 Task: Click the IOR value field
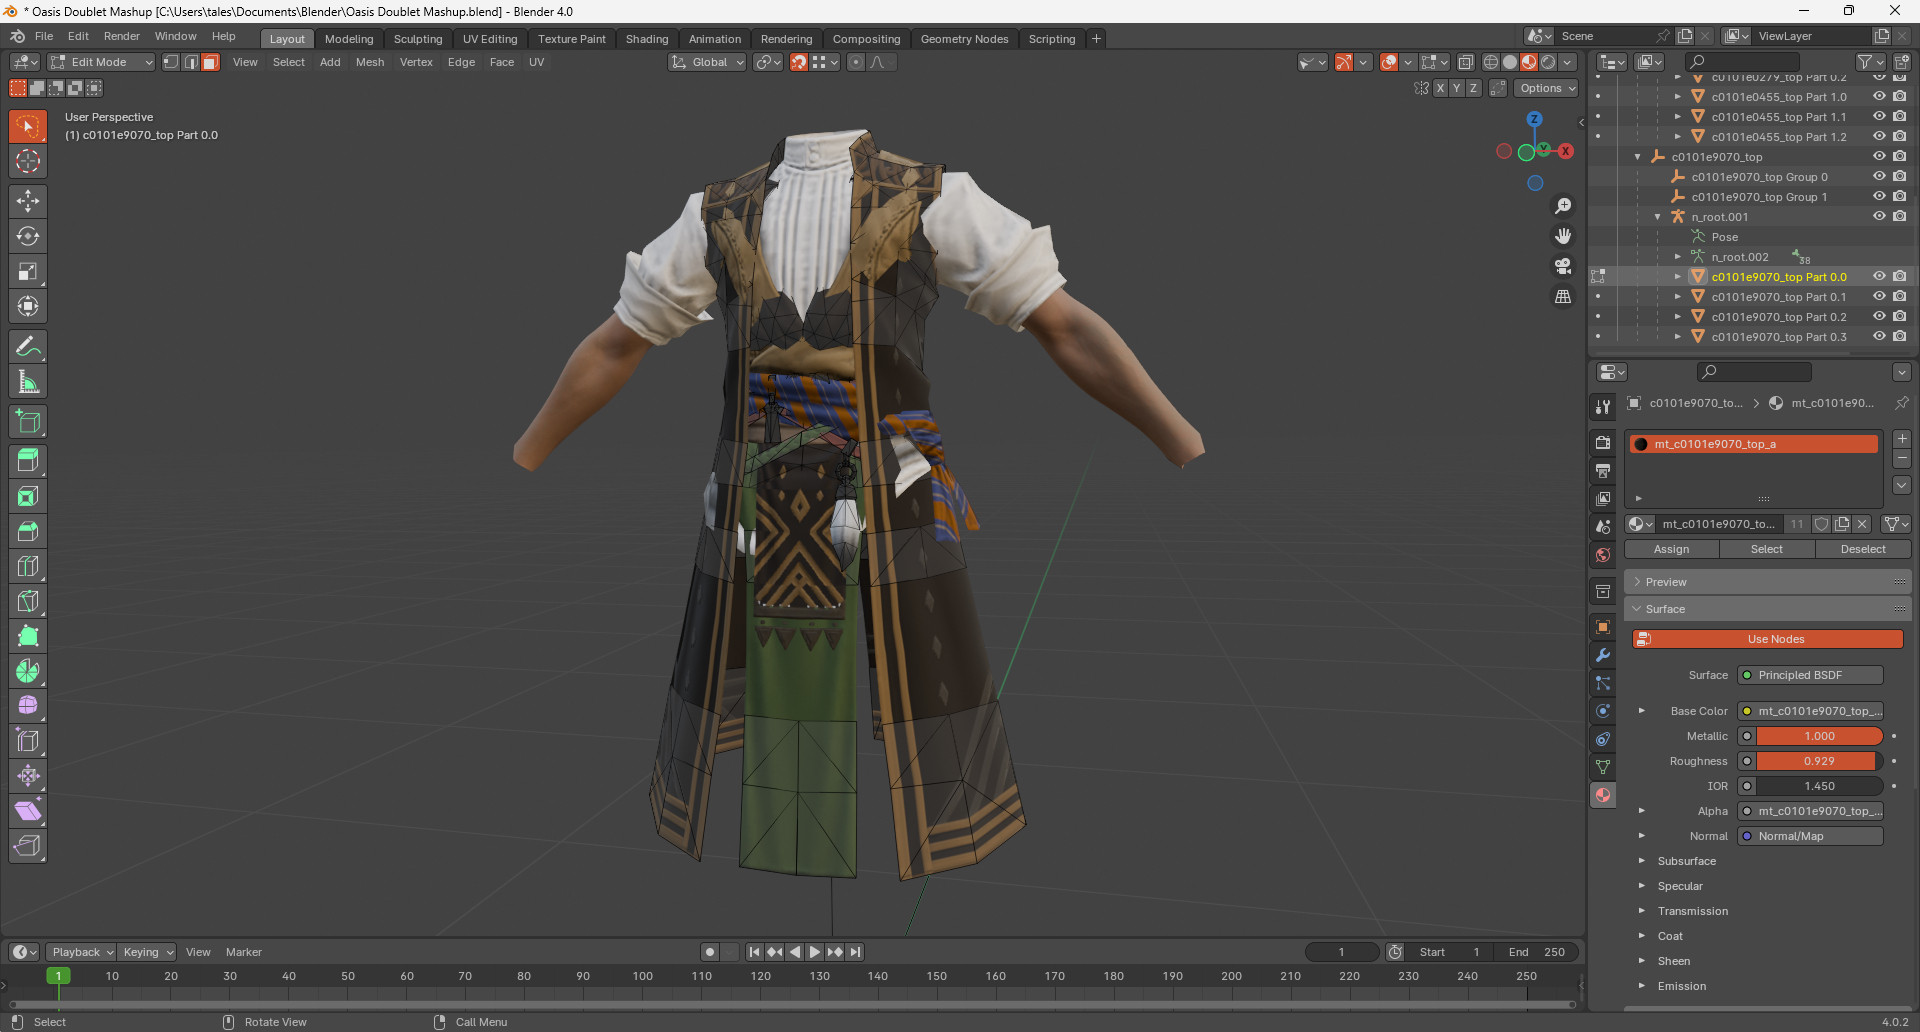point(1819,786)
